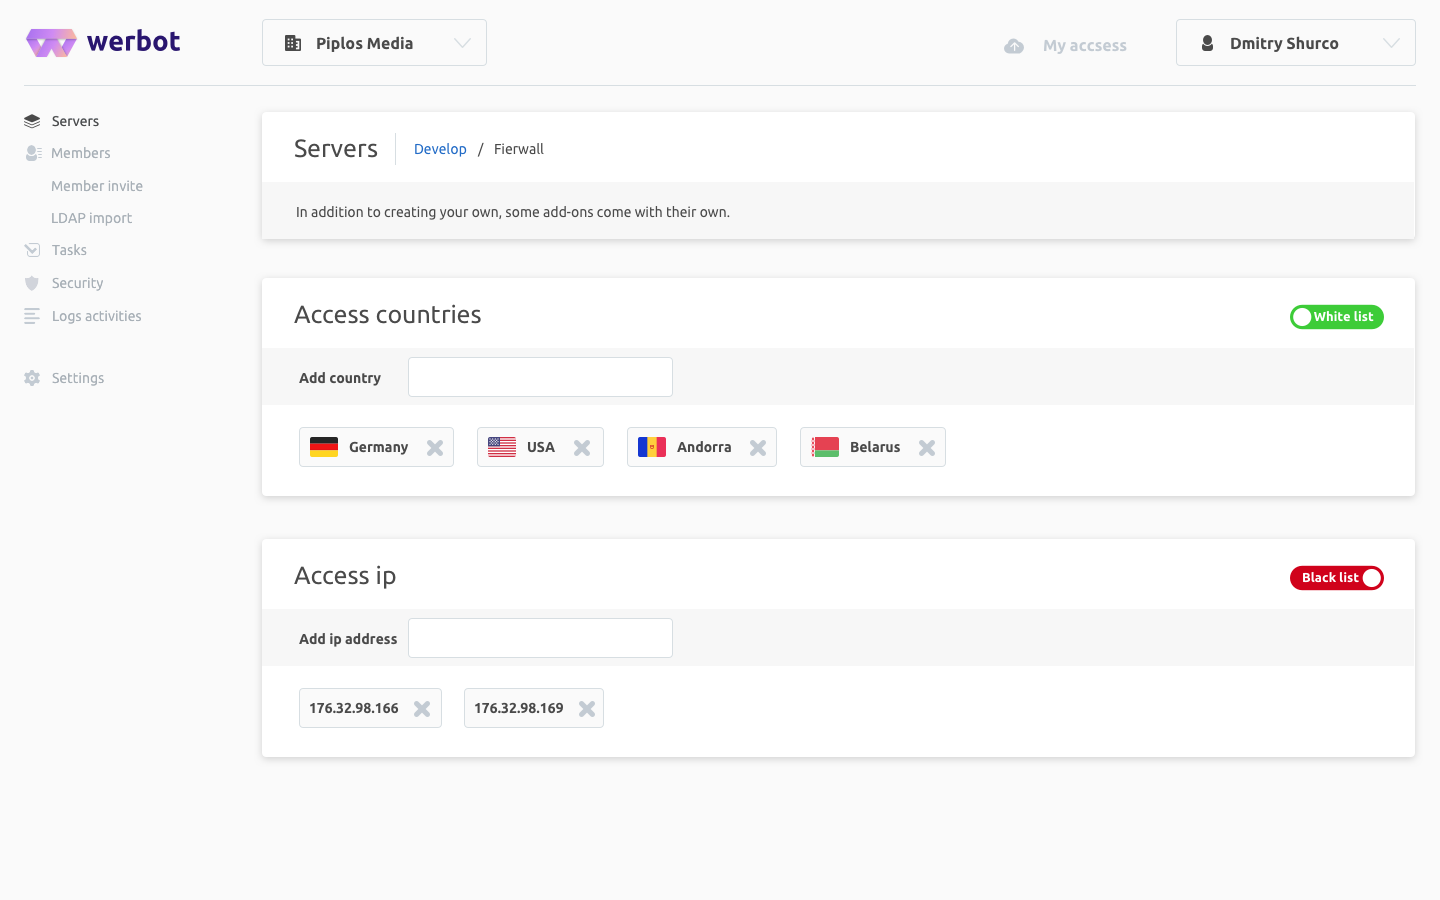Screen dimensions: 1440x900
Task: Click the Andorra country label
Action: 704,447
